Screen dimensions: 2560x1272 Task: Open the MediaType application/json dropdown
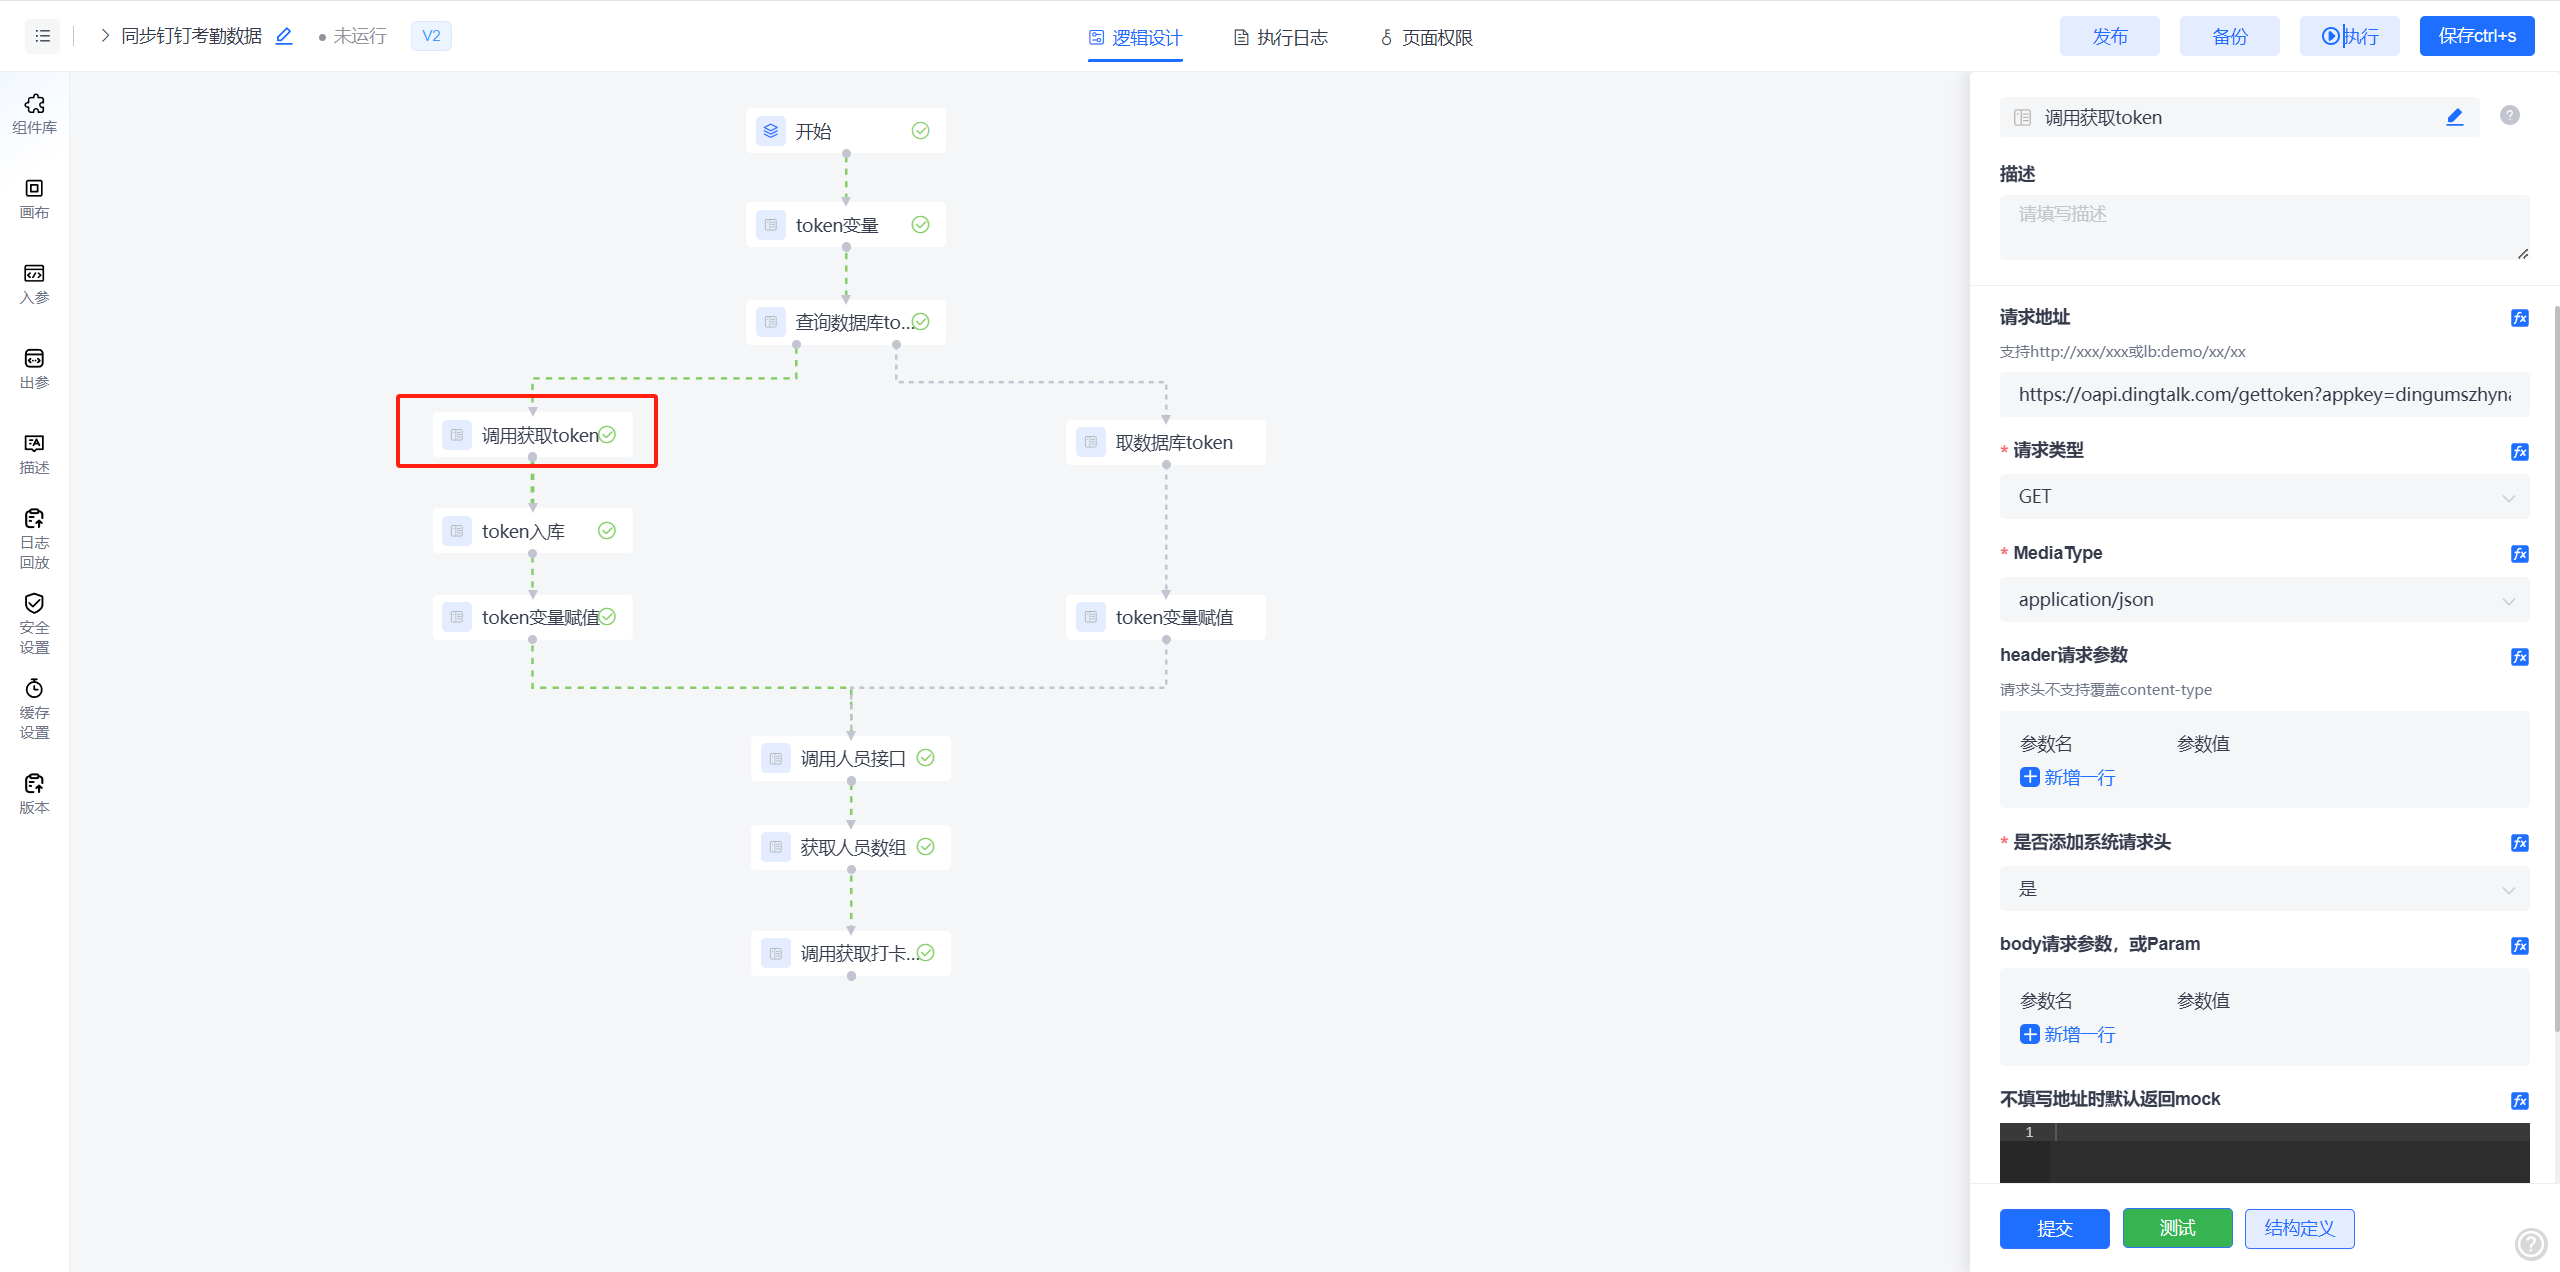tap(2263, 600)
